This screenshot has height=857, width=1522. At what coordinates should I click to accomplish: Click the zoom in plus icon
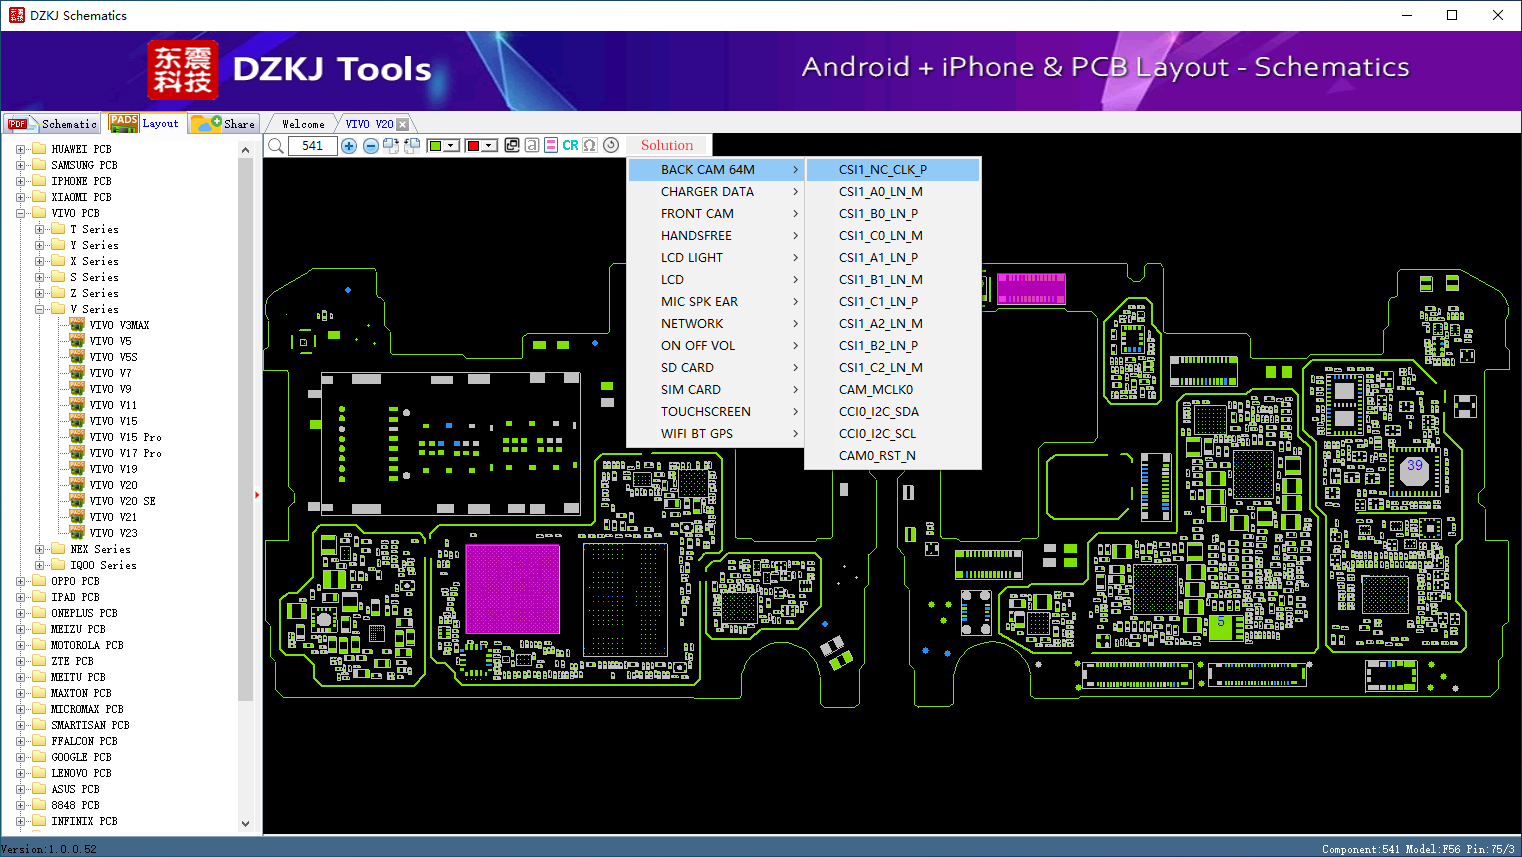(349, 146)
